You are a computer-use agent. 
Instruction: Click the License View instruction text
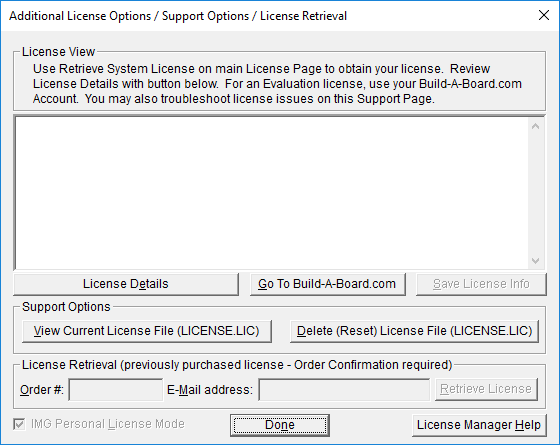point(277,84)
